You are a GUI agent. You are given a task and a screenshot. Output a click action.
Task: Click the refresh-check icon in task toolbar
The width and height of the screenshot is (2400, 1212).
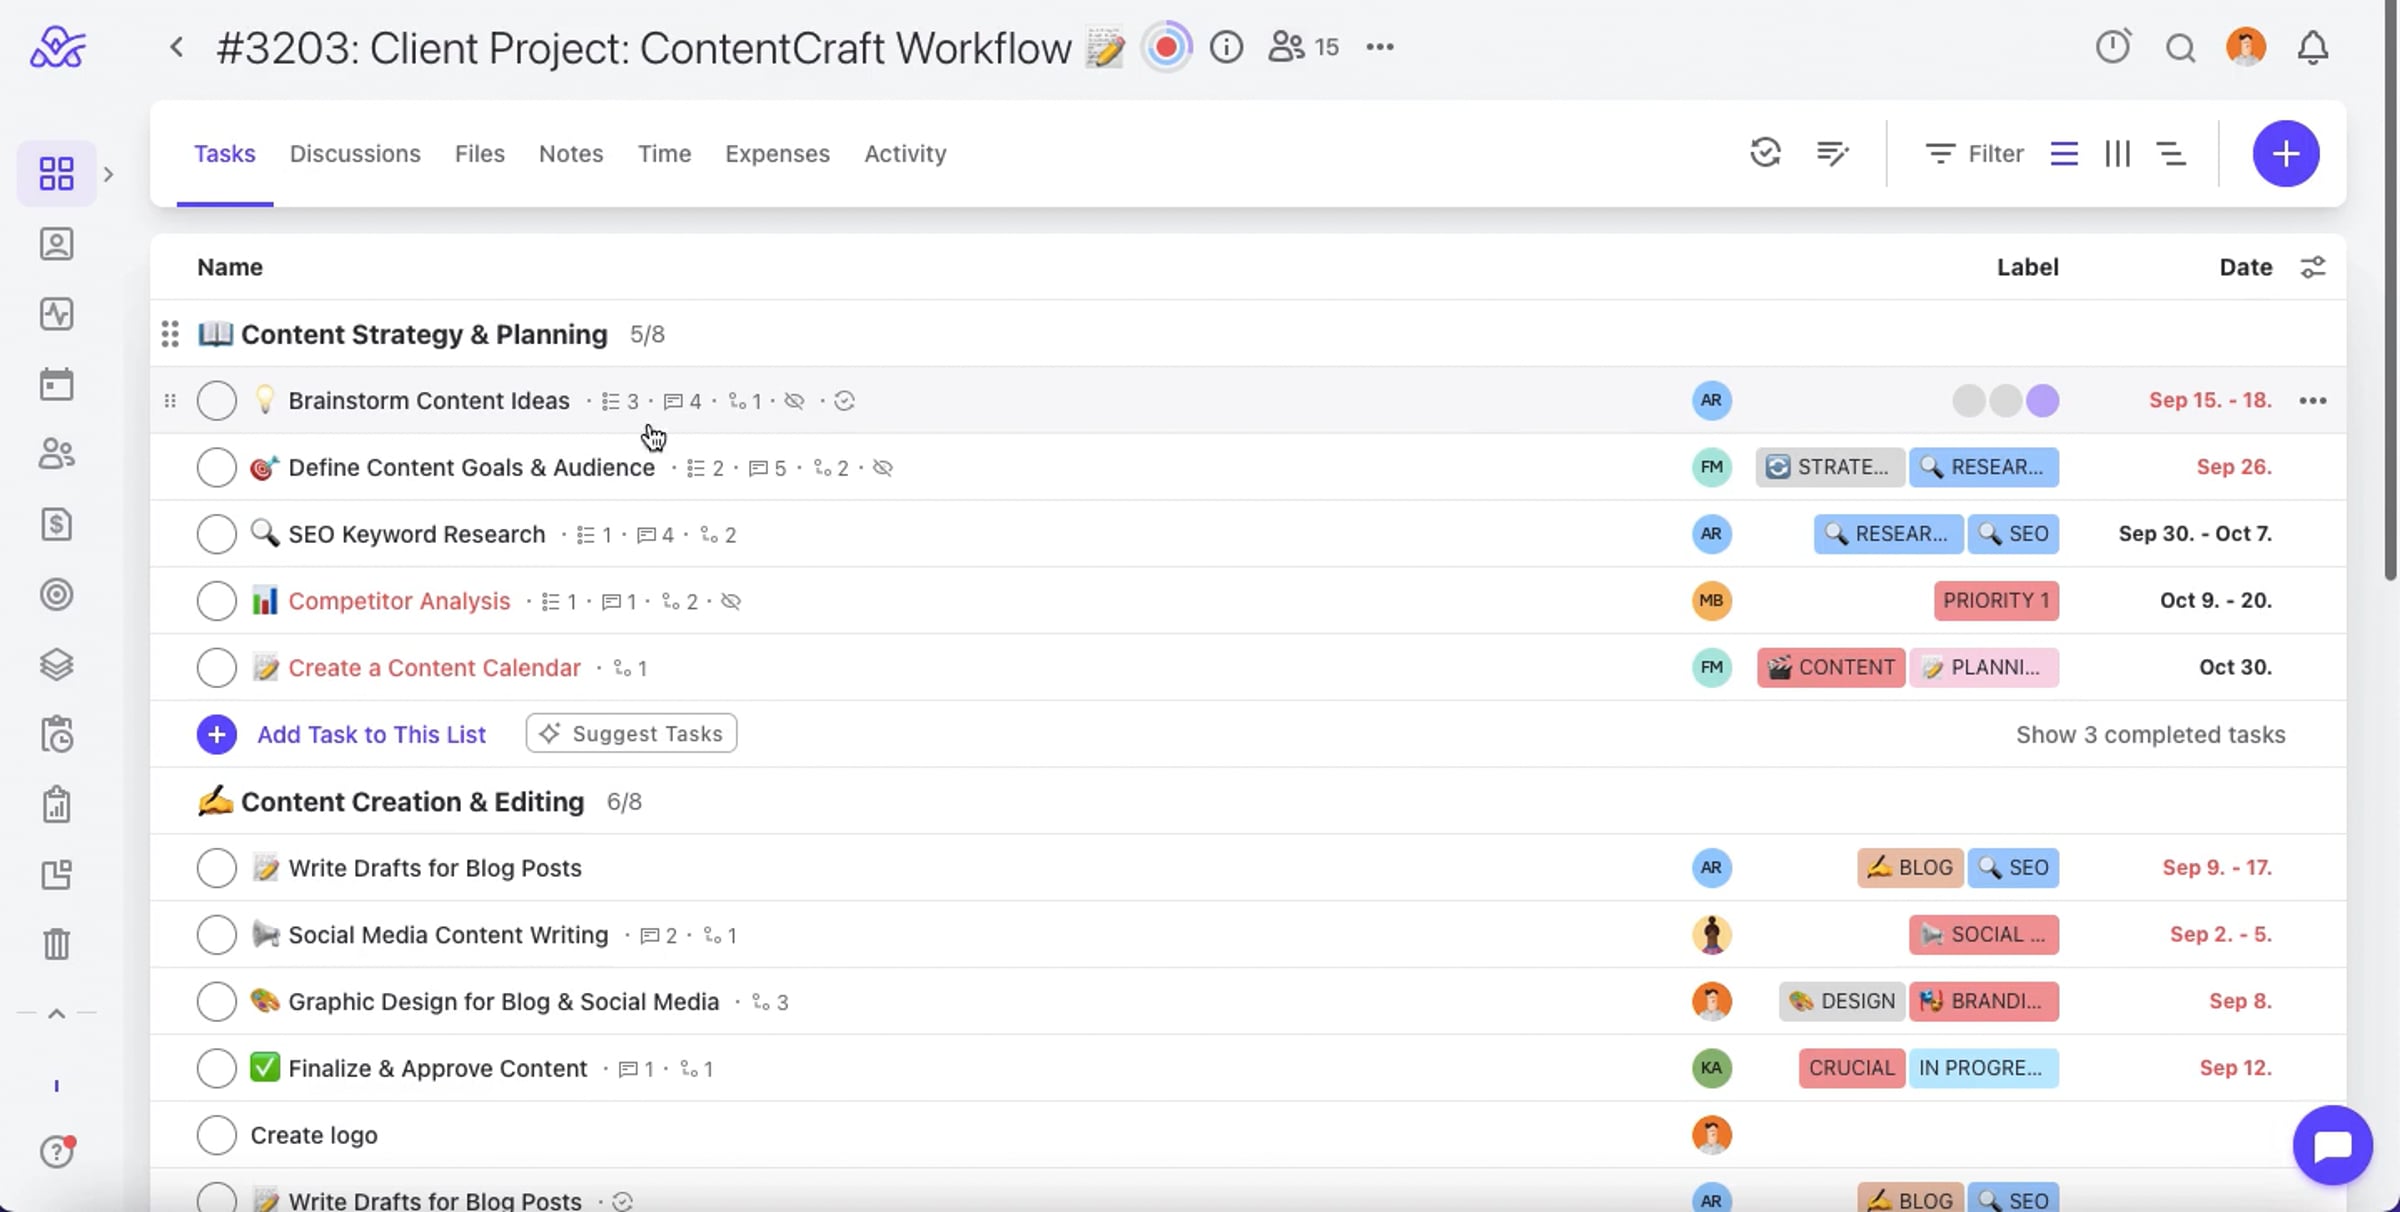click(x=1765, y=153)
